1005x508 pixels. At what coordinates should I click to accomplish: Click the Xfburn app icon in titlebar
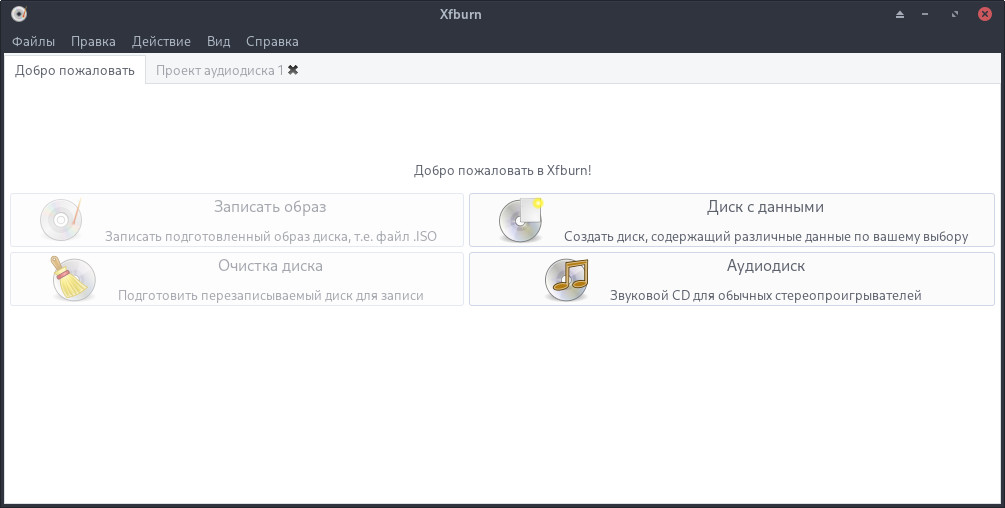click(19, 13)
